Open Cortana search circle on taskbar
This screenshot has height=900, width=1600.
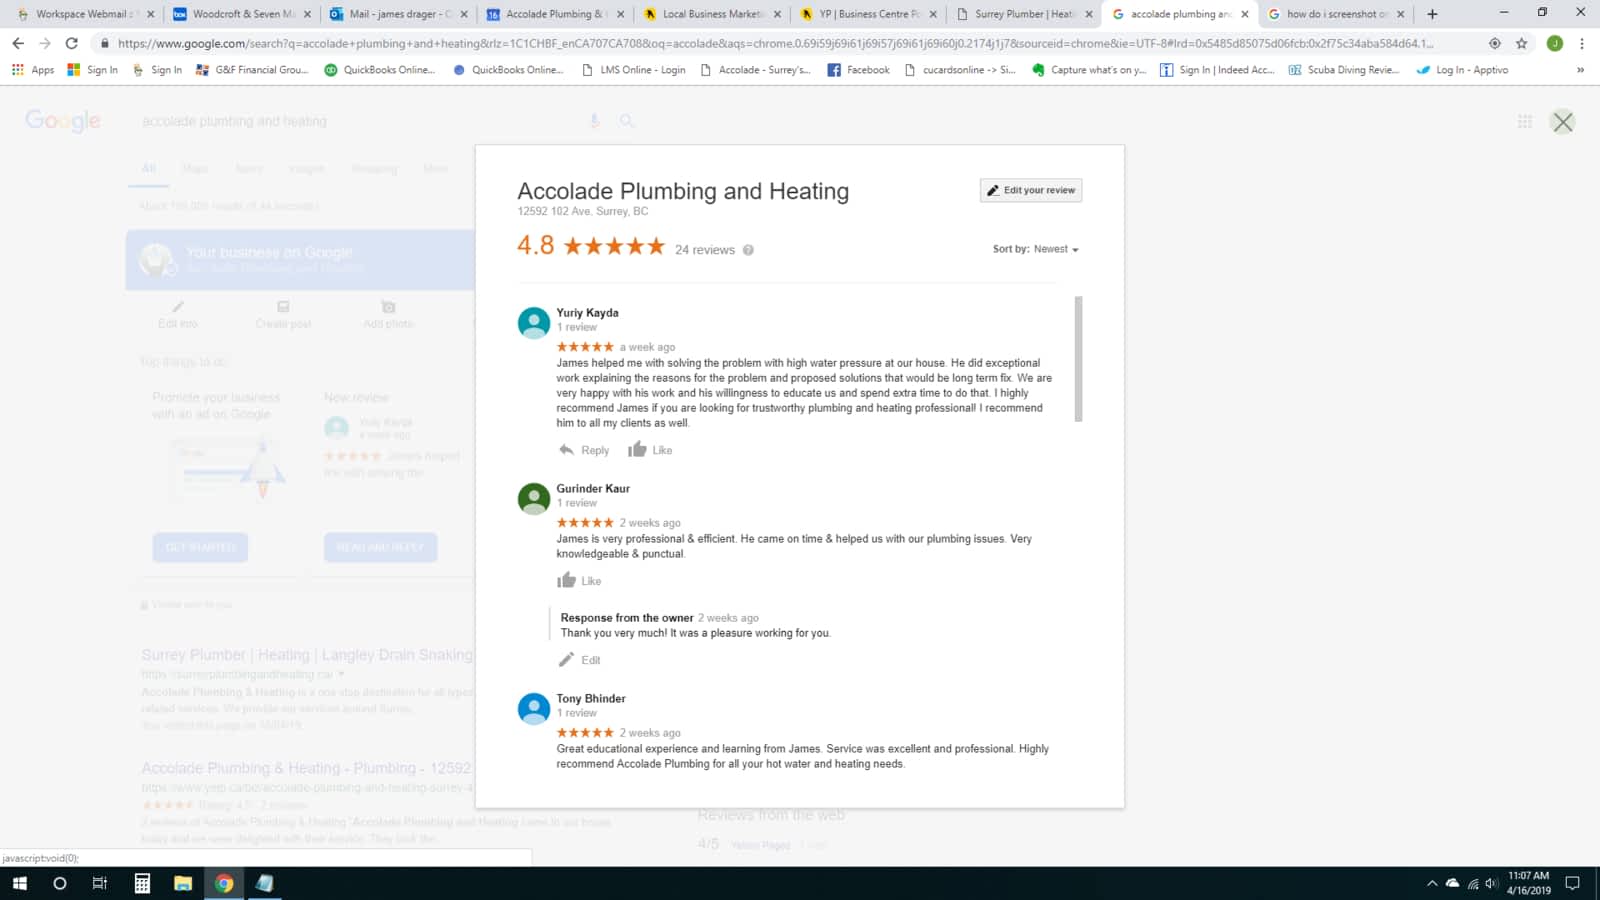tap(60, 883)
